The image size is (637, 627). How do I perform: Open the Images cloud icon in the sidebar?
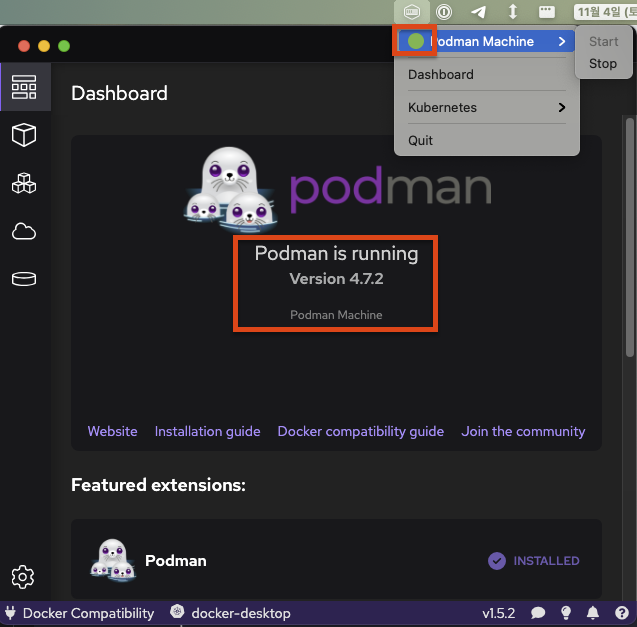pos(24,231)
